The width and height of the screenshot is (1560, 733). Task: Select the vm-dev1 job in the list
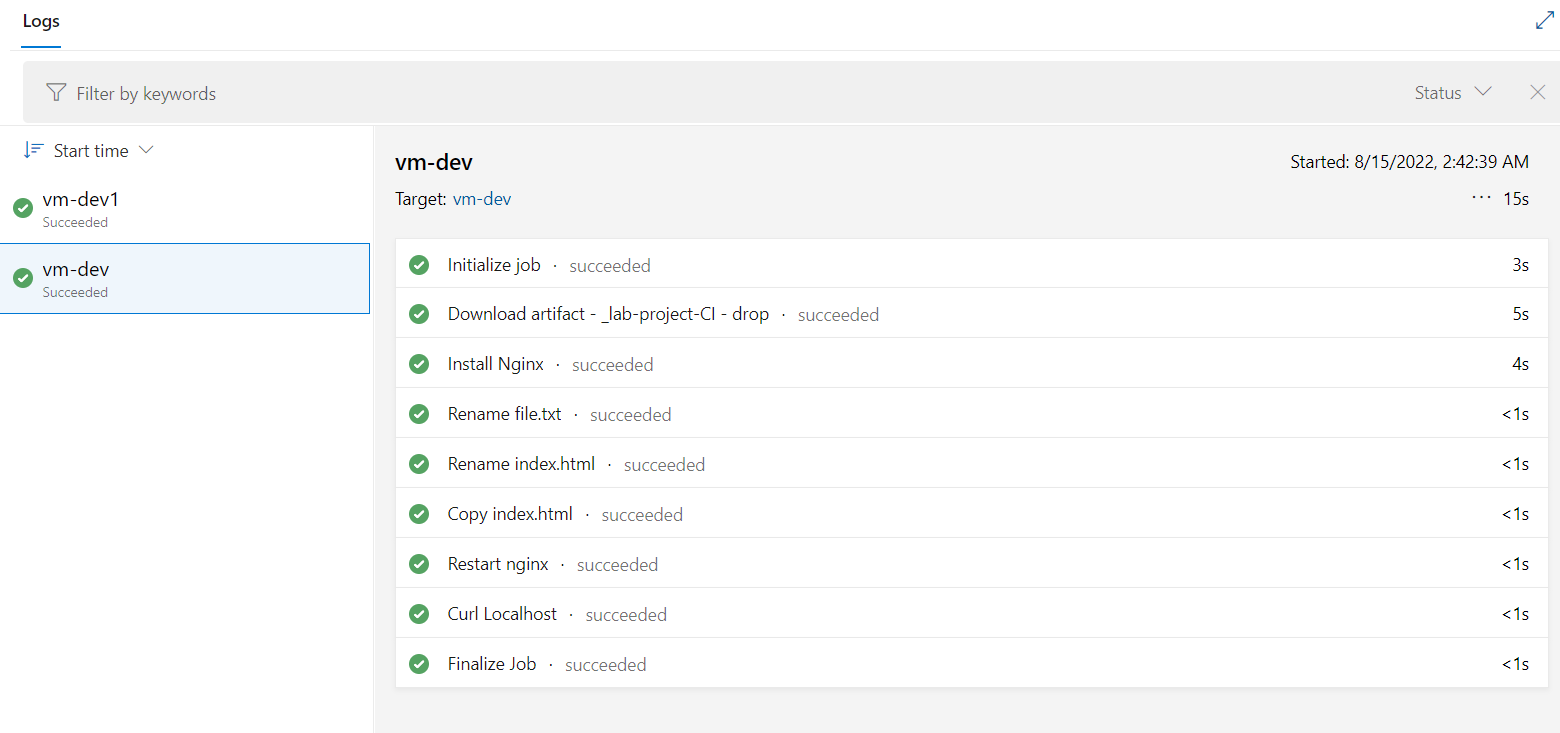click(x=185, y=208)
